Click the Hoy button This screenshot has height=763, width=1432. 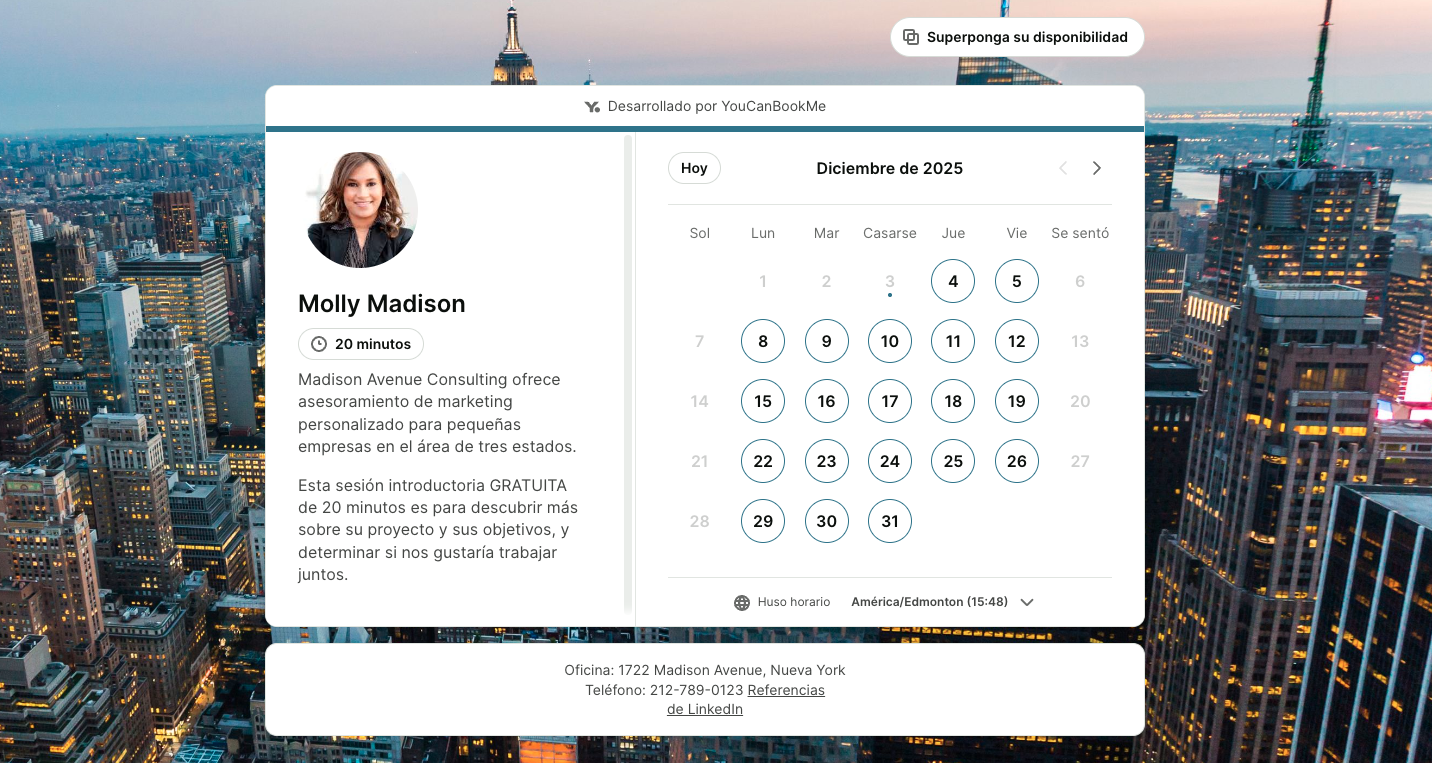point(694,168)
